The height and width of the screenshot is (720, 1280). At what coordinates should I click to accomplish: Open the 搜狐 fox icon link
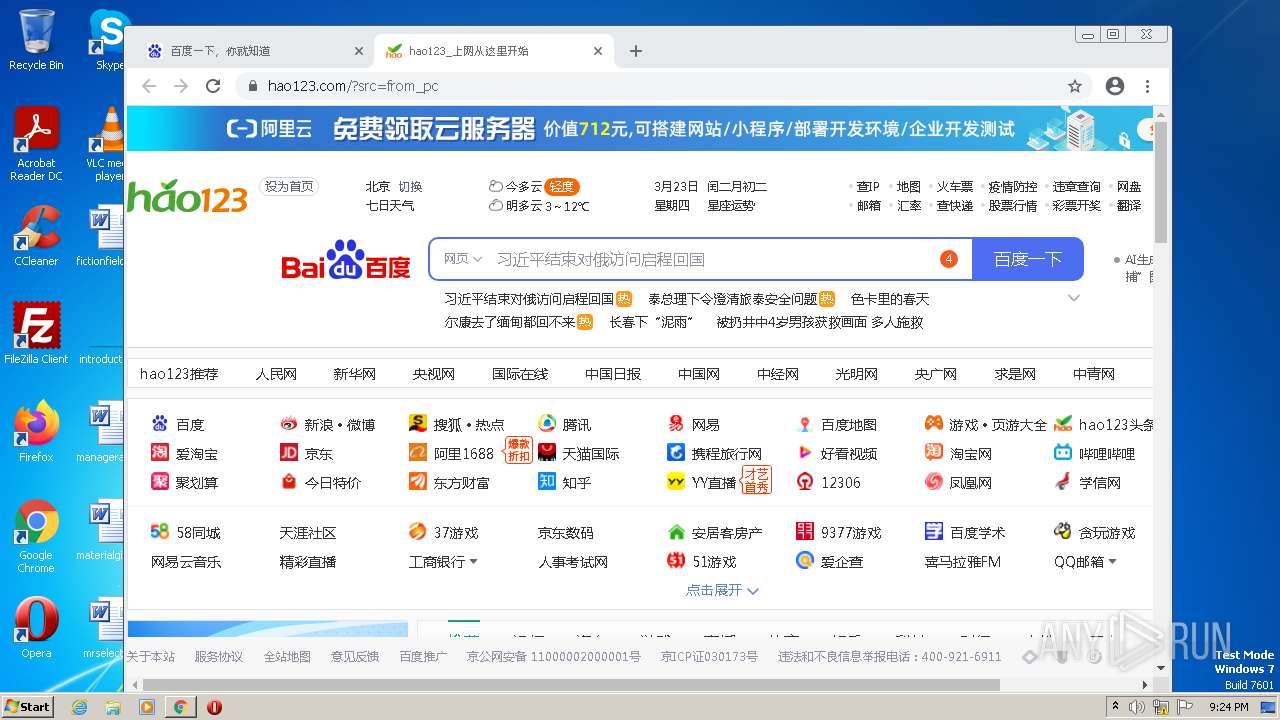(418, 424)
